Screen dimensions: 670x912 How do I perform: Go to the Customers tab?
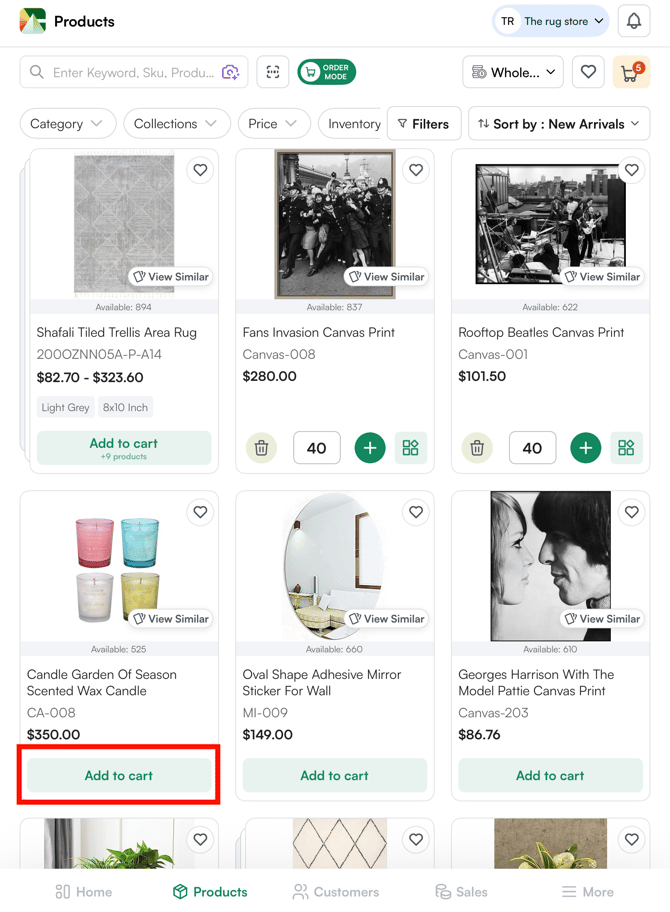tap(335, 891)
